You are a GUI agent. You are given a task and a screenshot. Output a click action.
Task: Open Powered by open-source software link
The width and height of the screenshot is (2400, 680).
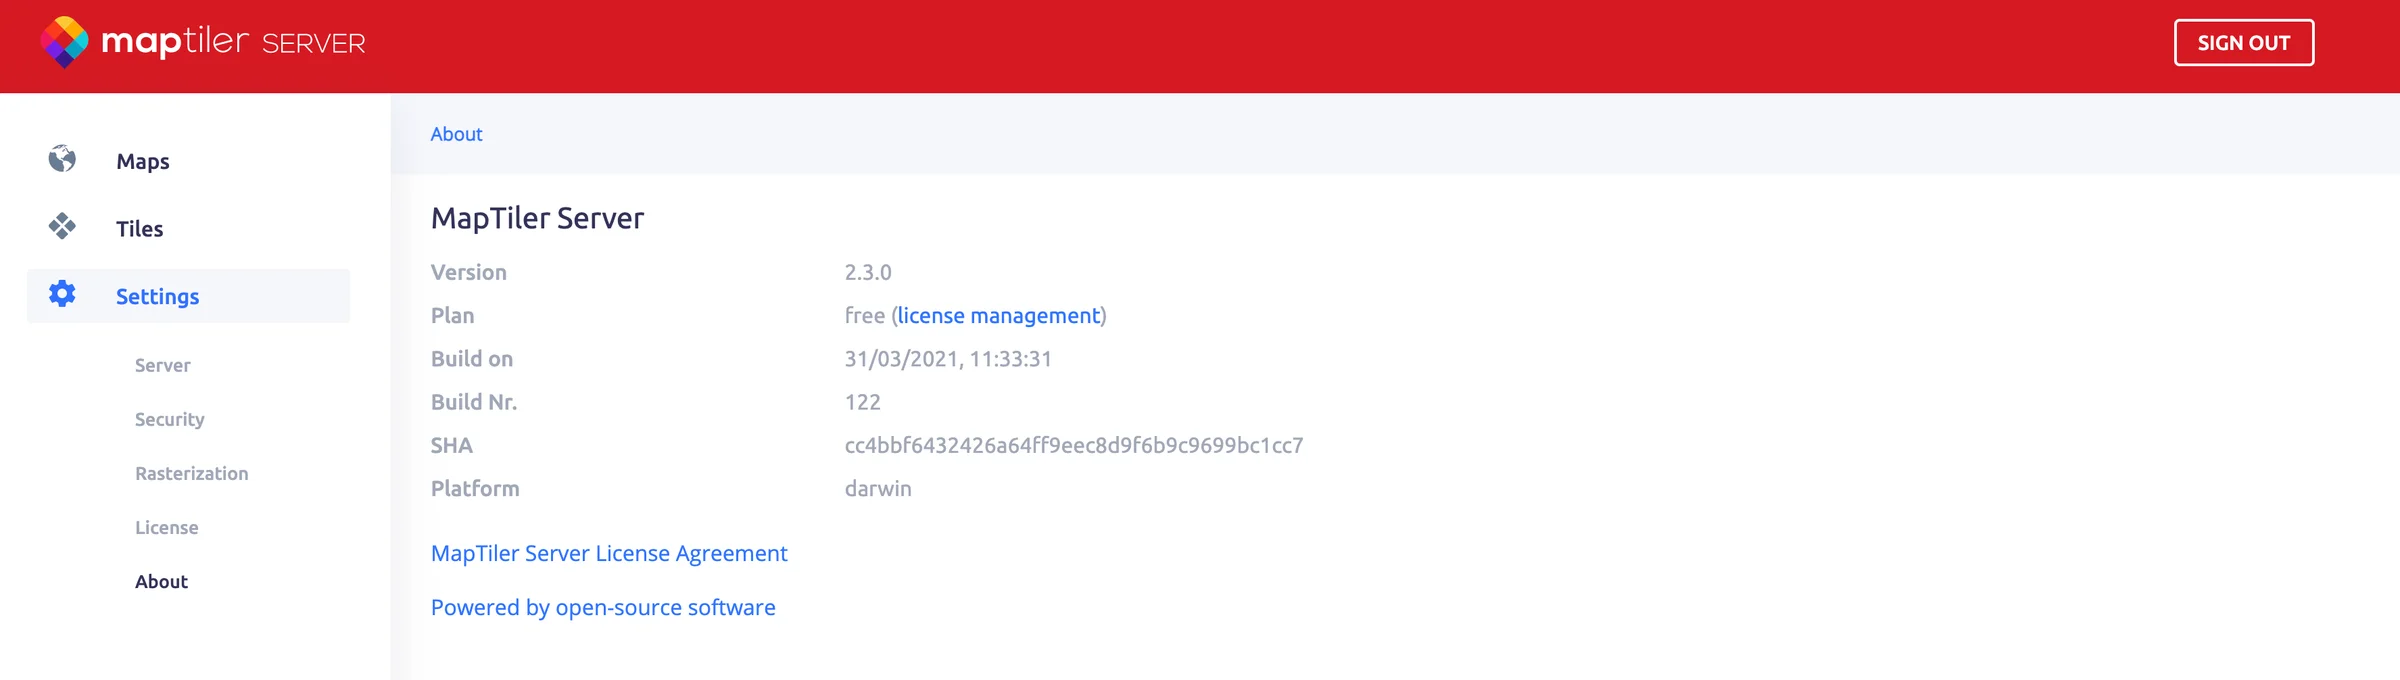603,607
